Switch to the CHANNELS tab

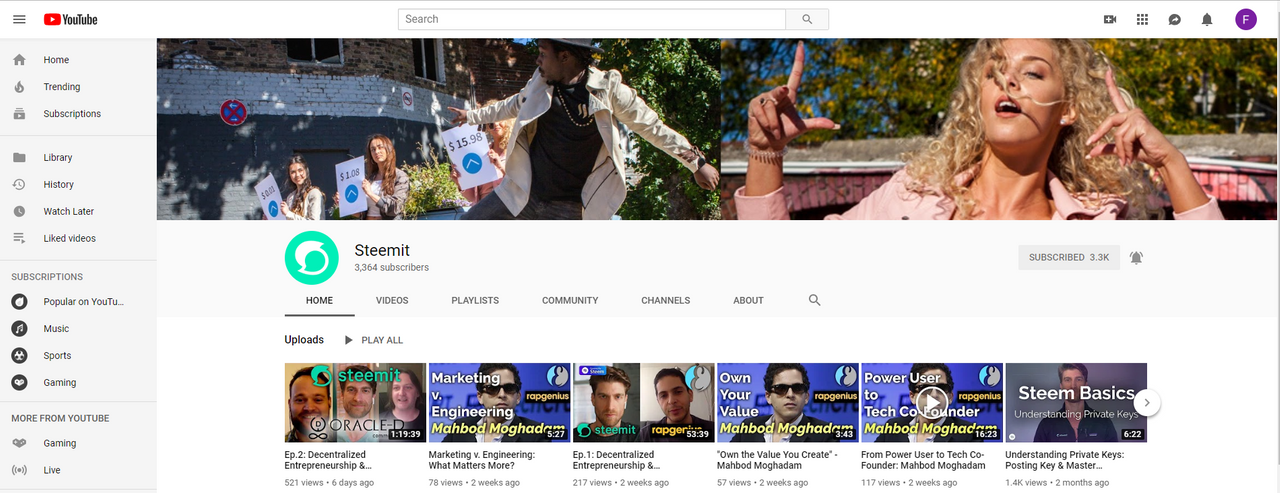coord(666,300)
